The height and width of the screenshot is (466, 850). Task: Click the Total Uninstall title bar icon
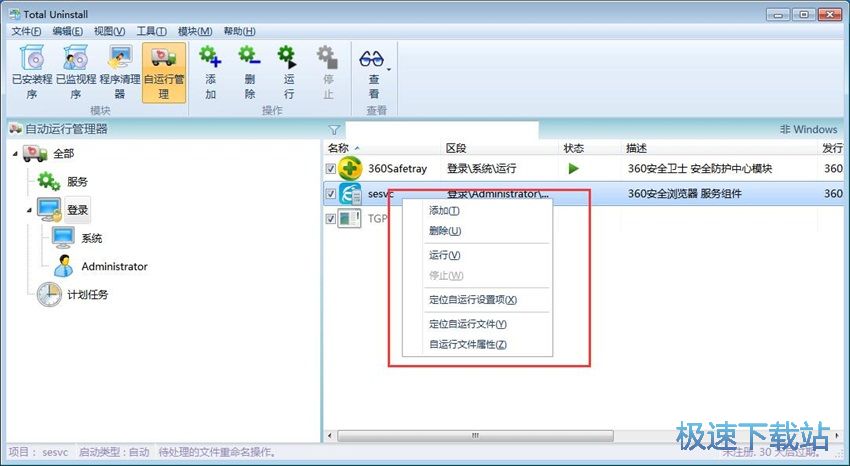click(15, 14)
